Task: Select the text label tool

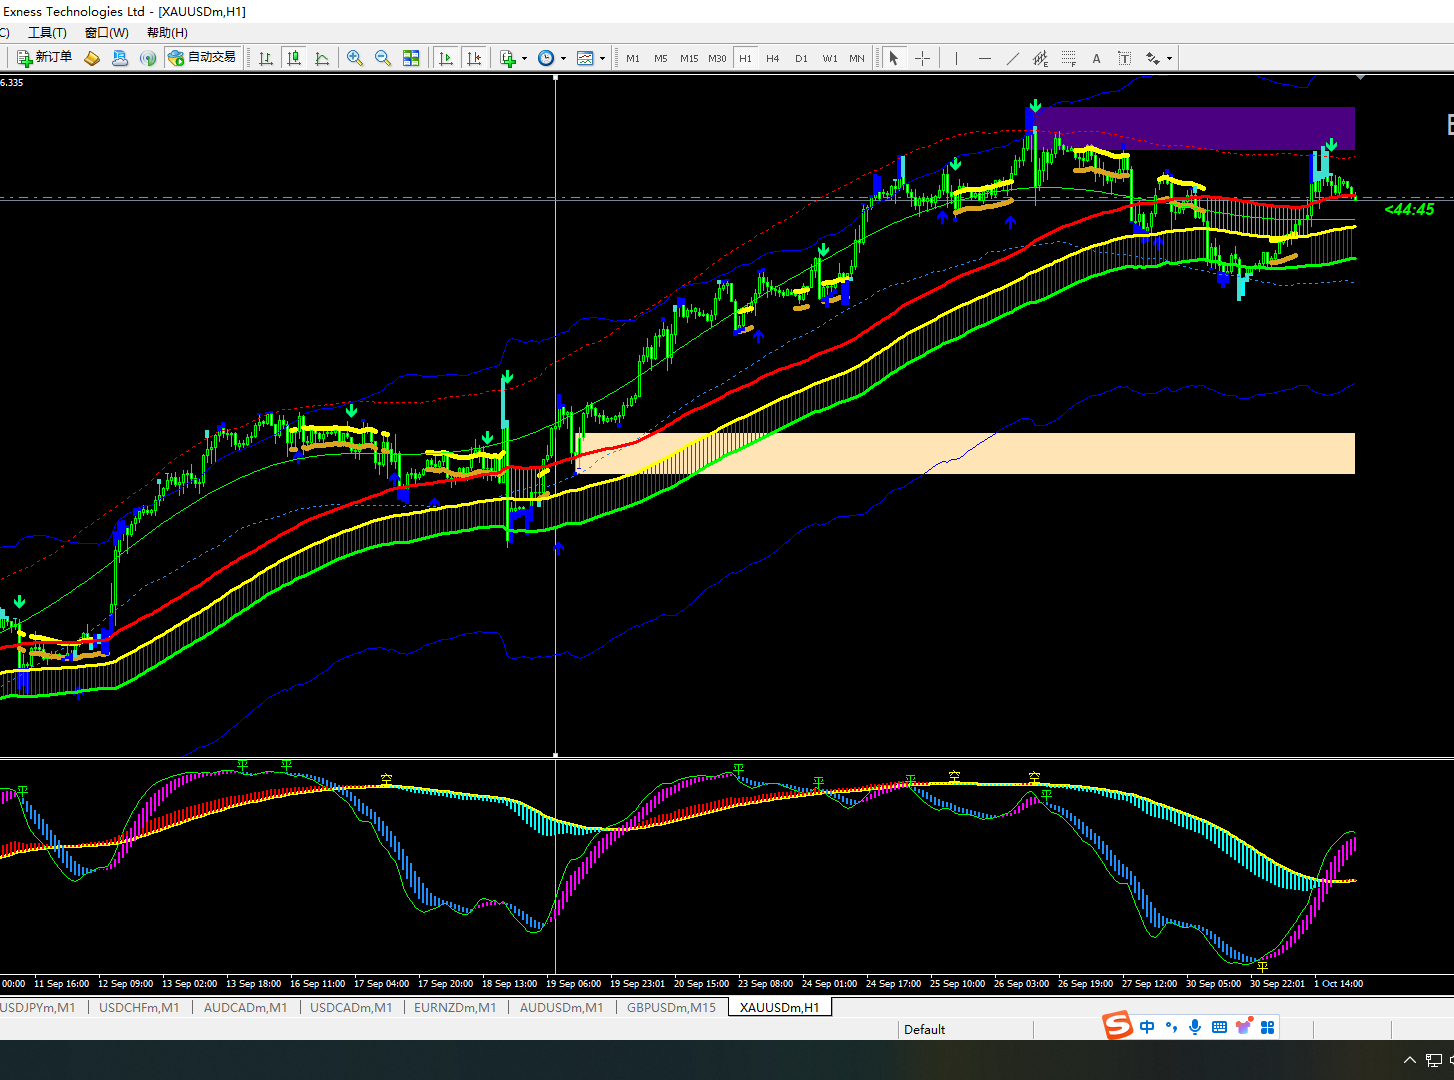Action: [1125, 58]
